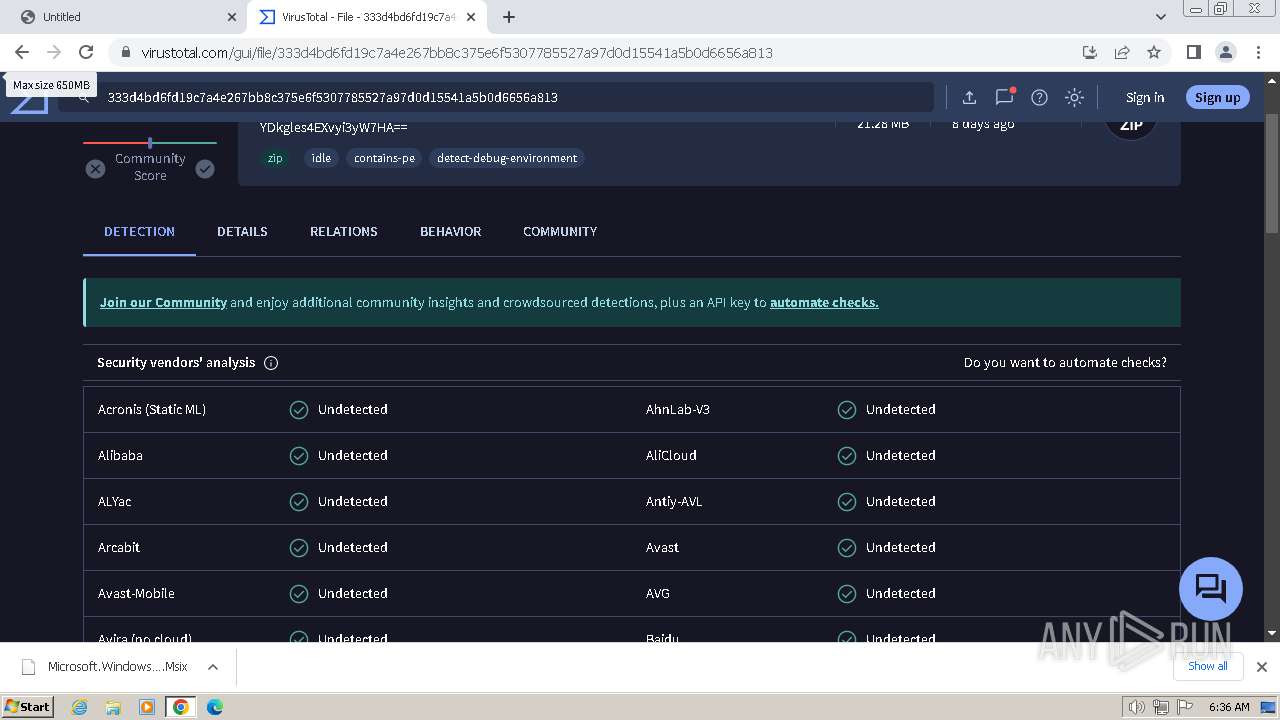Open the browser side panel icon
Screen dimensions: 1280x720
click(x=1193, y=52)
